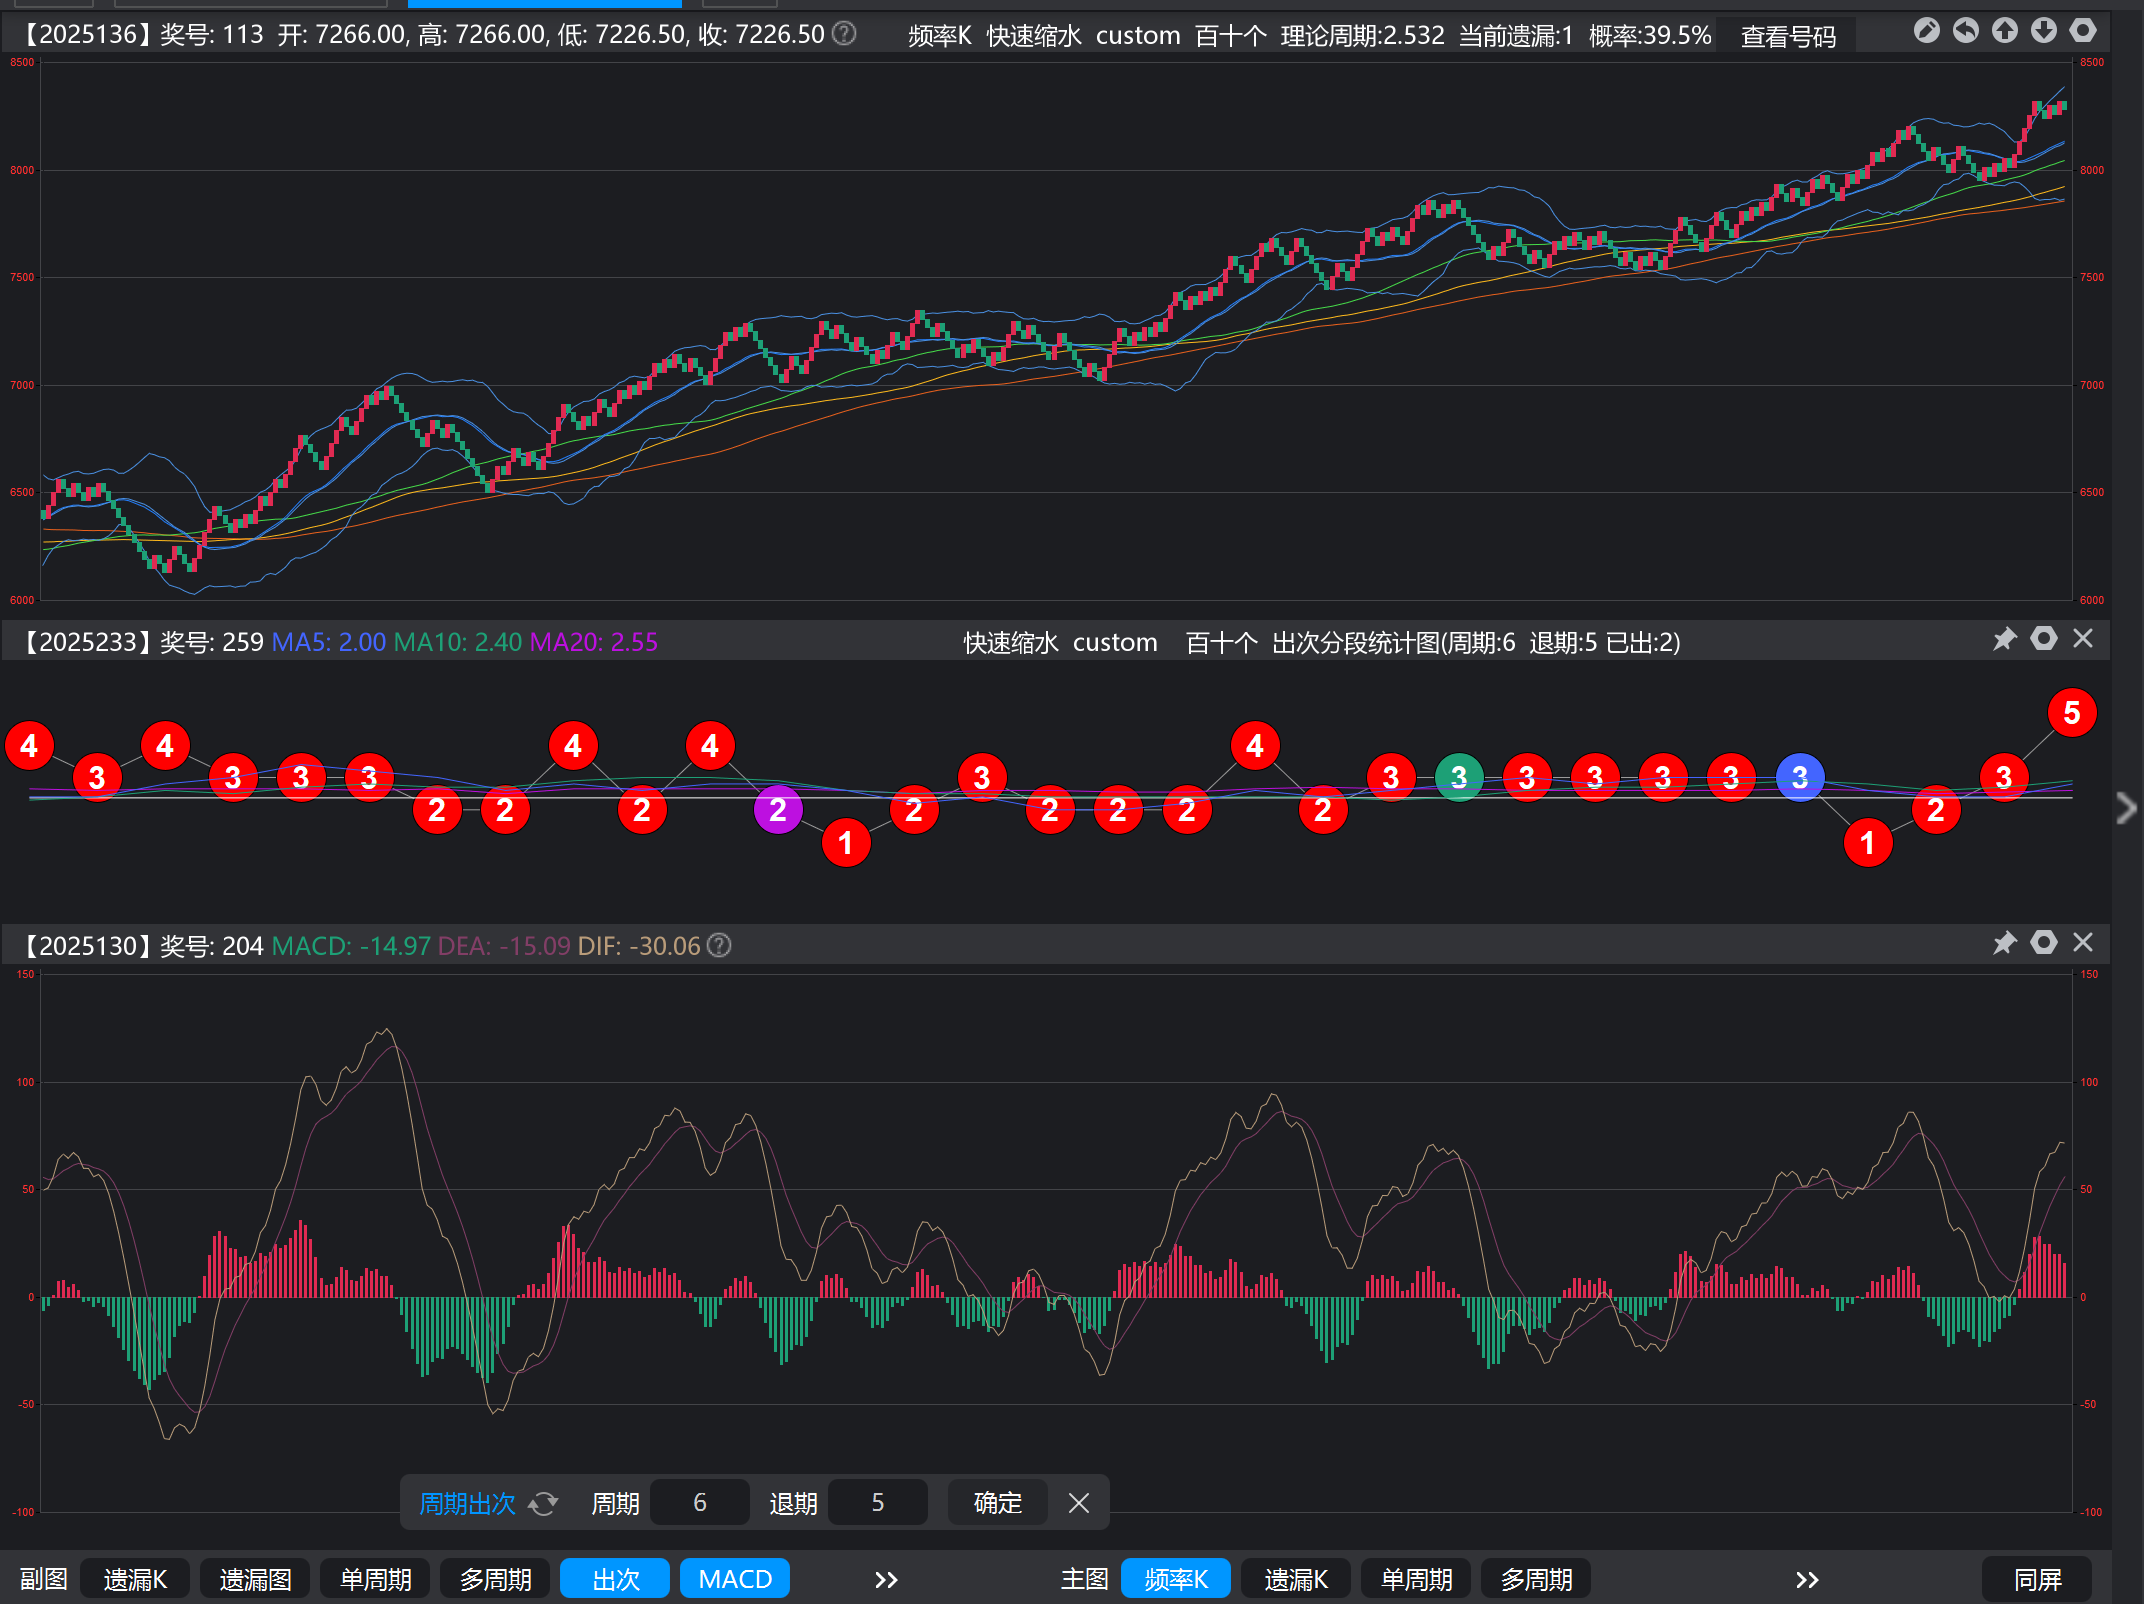Toggle the MACD sub-chart button
Image resolution: width=2144 pixels, height=1604 pixels.
[x=735, y=1579]
